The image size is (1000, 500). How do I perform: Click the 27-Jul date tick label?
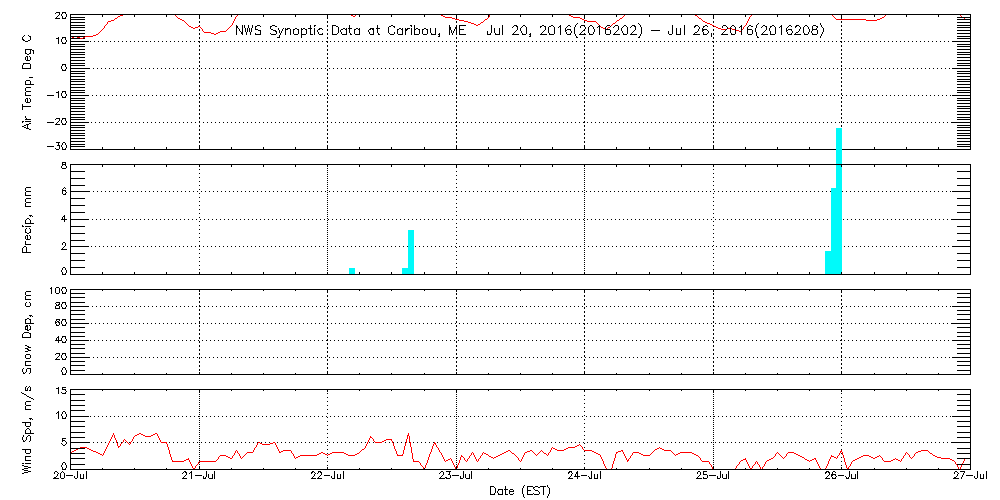click(968, 477)
